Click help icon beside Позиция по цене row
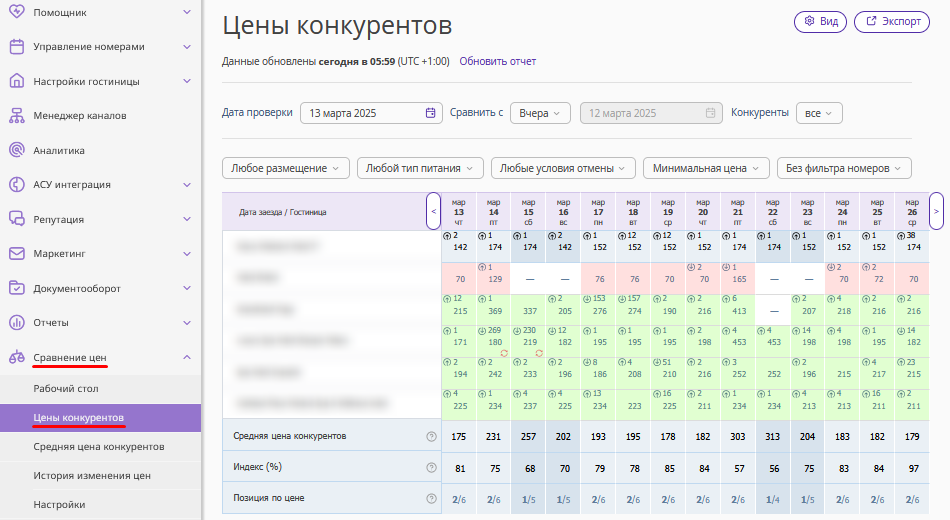Image resolution: width=950 pixels, height=520 pixels. (x=431, y=499)
